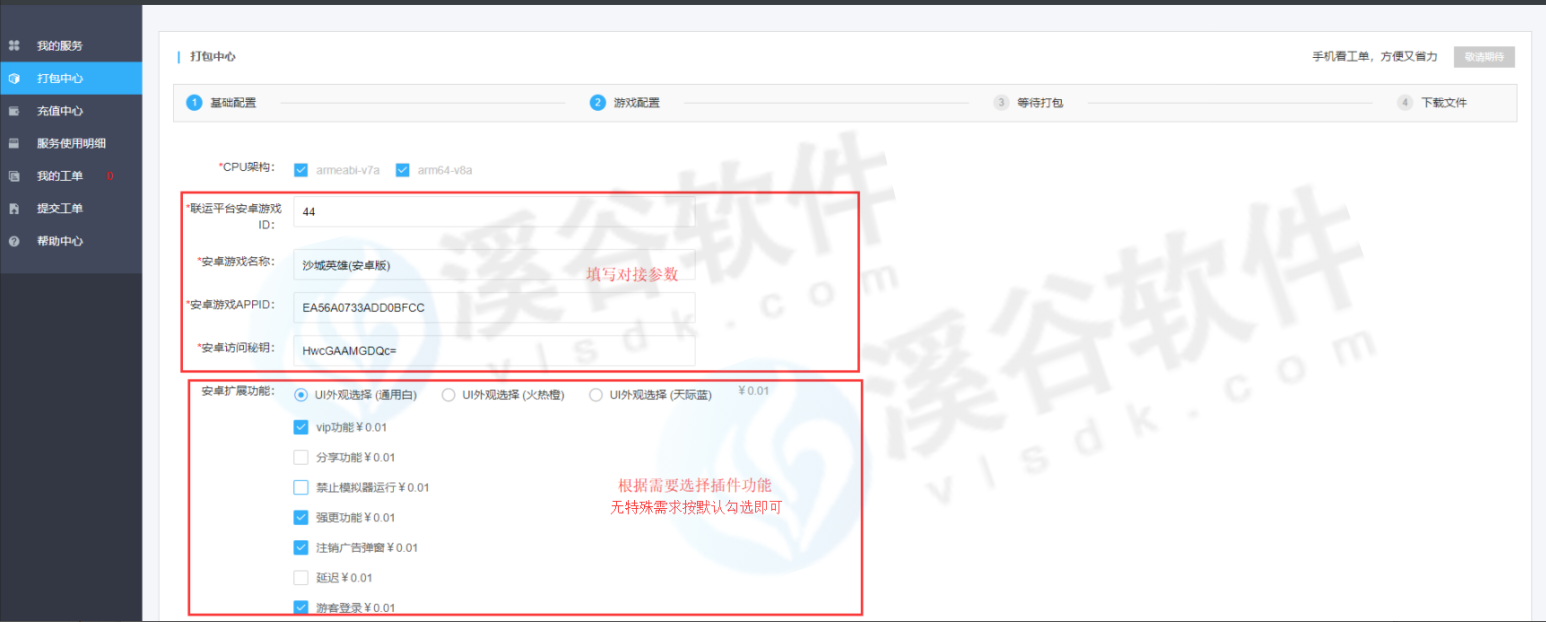The image size is (1546, 622).
Task: Toggle the arm64-v8a CPU checkbox
Action: pos(403,170)
